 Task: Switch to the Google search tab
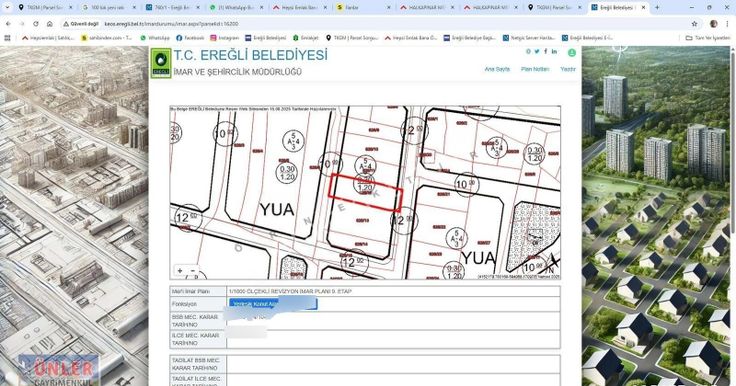[x=109, y=8]
